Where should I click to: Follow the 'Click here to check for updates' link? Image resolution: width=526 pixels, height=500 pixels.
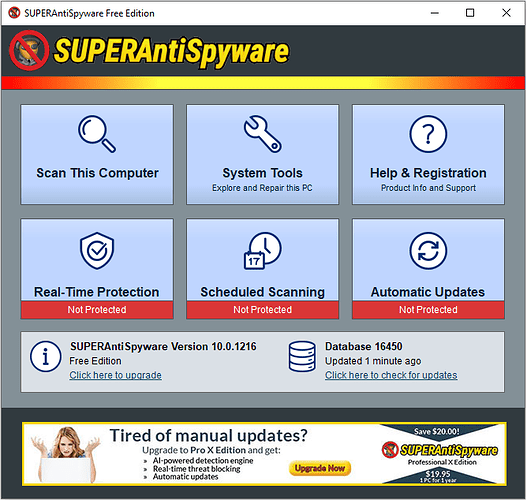click(x=391, y=375)
